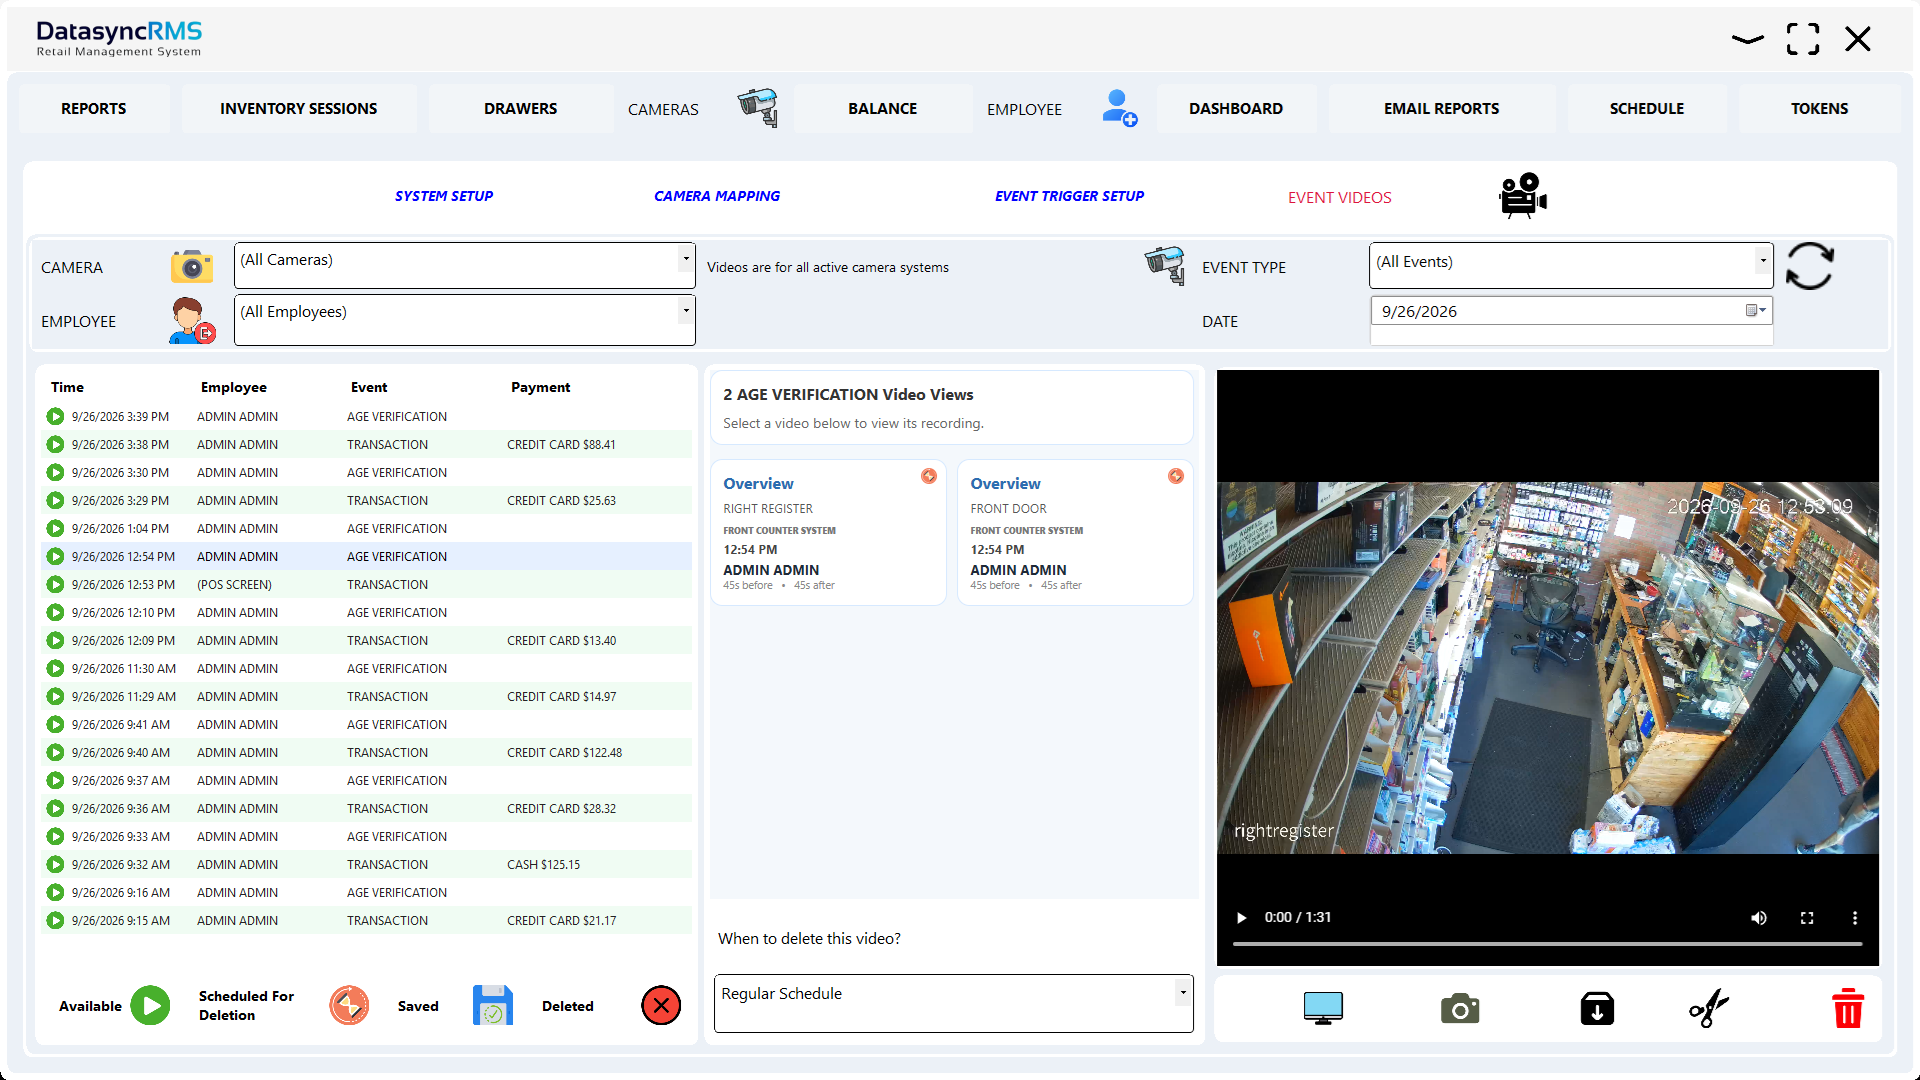
Task: Click the yellow camera icon beside Camera label
Action: (192, 266)
